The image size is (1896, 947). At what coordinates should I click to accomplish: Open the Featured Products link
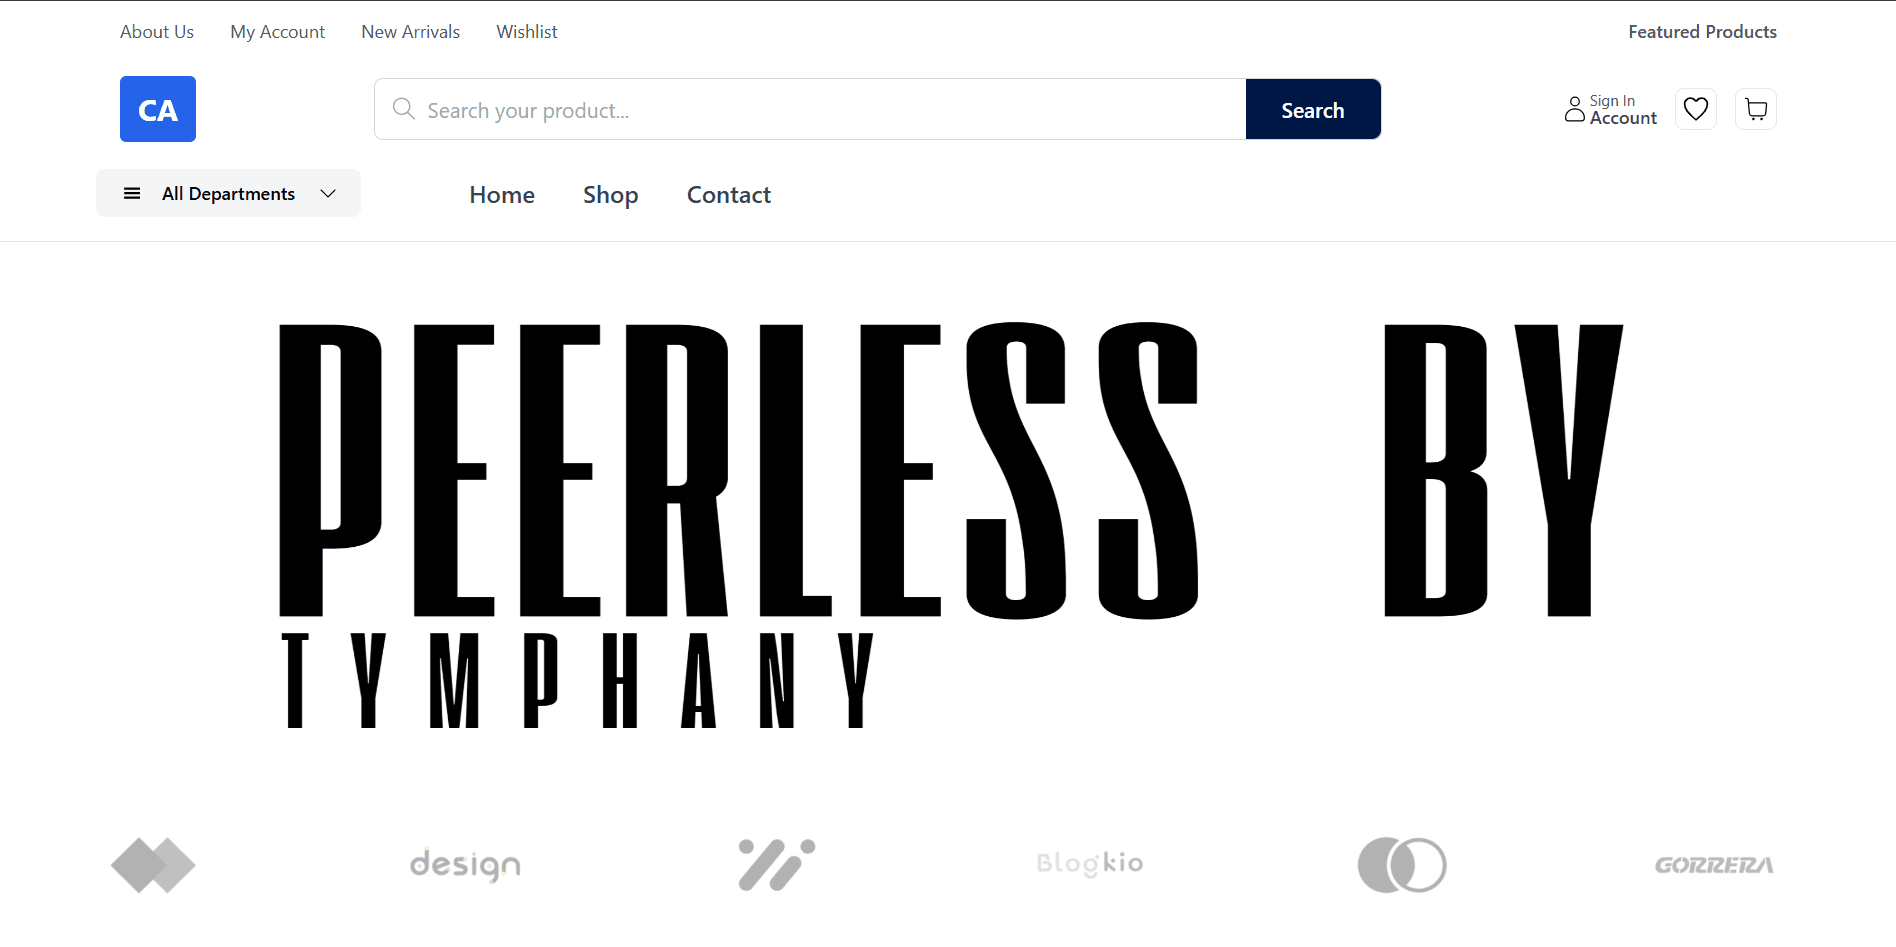click(1702, 32)
